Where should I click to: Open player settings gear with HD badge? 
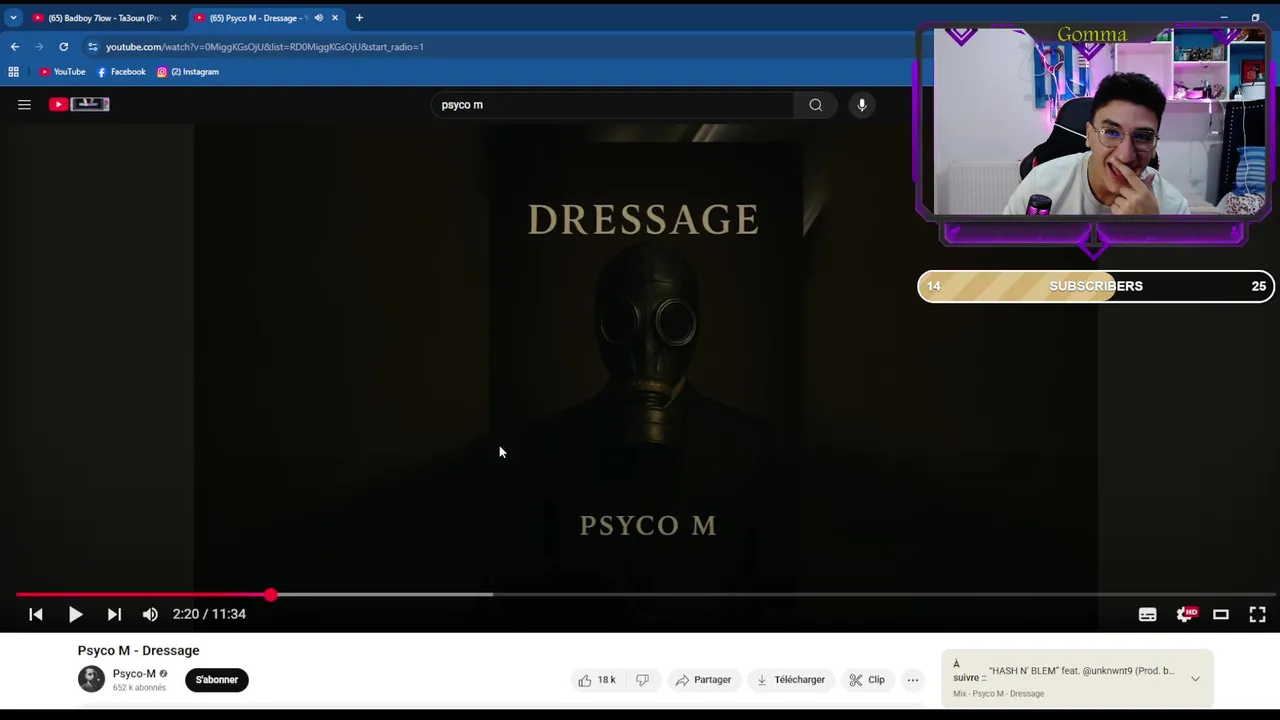(x=1186, y=614)
